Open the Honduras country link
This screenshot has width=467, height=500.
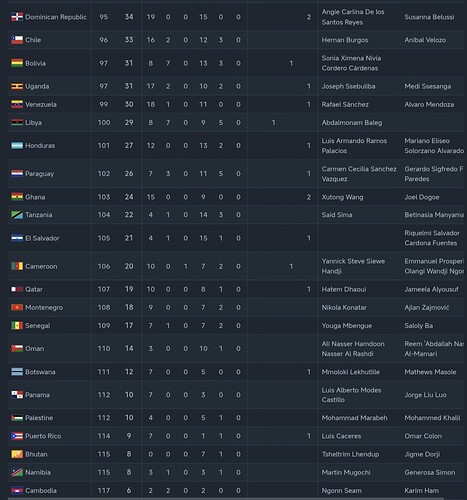click(x=40, y=145)
